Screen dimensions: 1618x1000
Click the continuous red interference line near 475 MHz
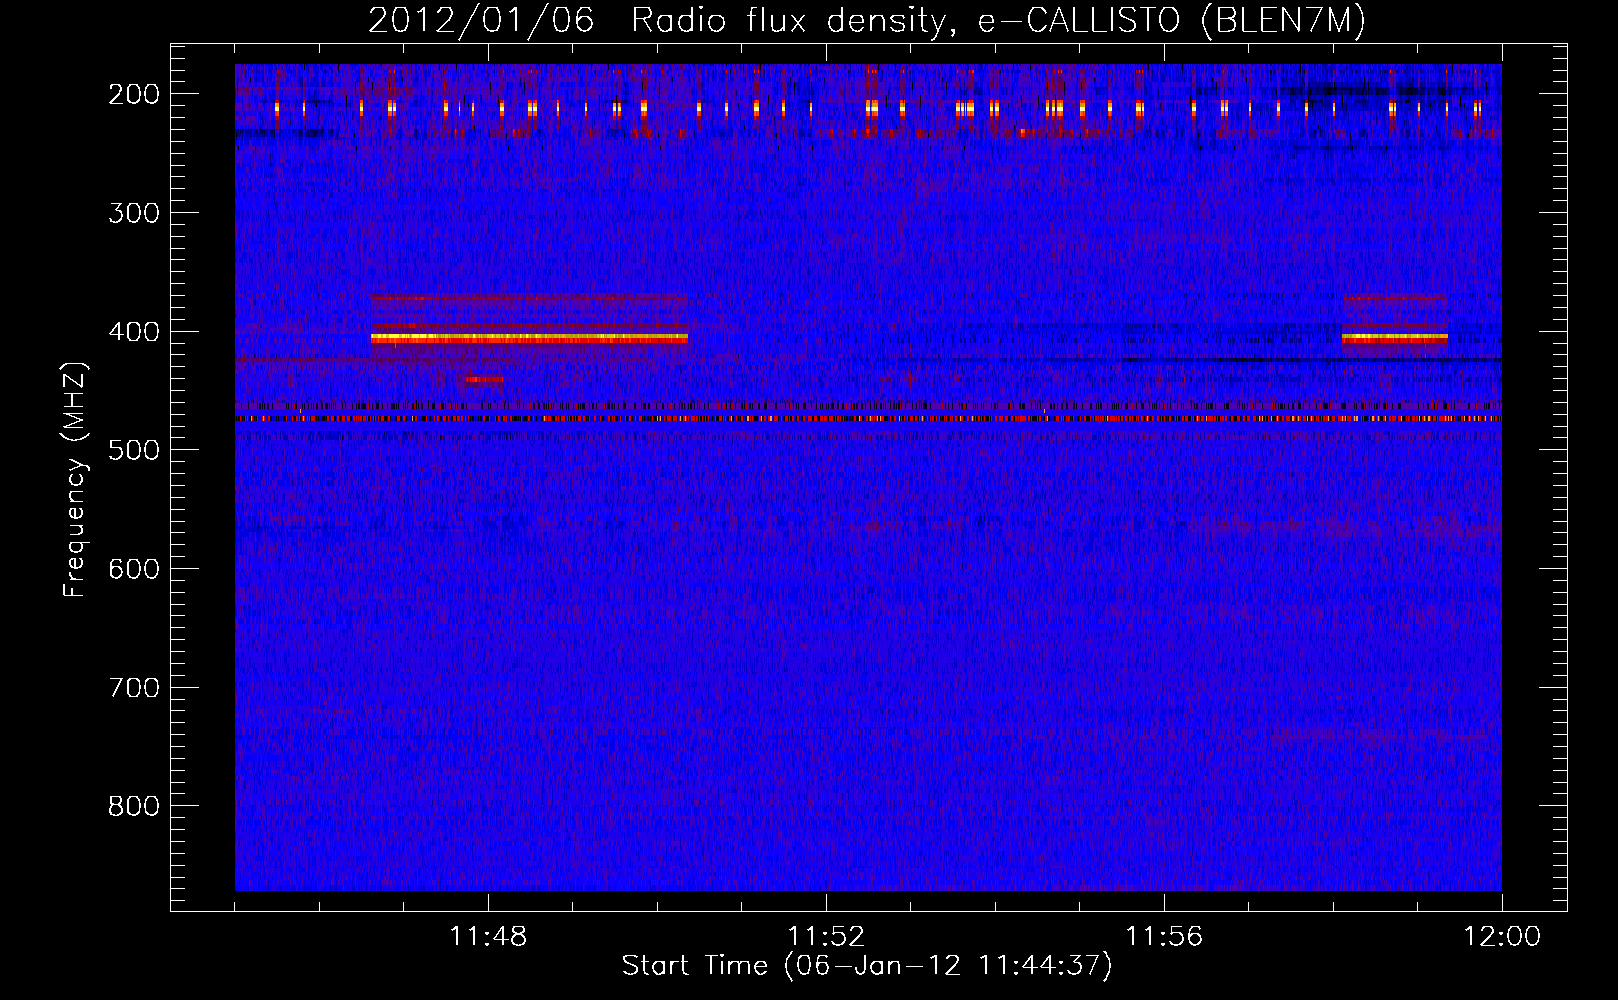click(868, 418)
